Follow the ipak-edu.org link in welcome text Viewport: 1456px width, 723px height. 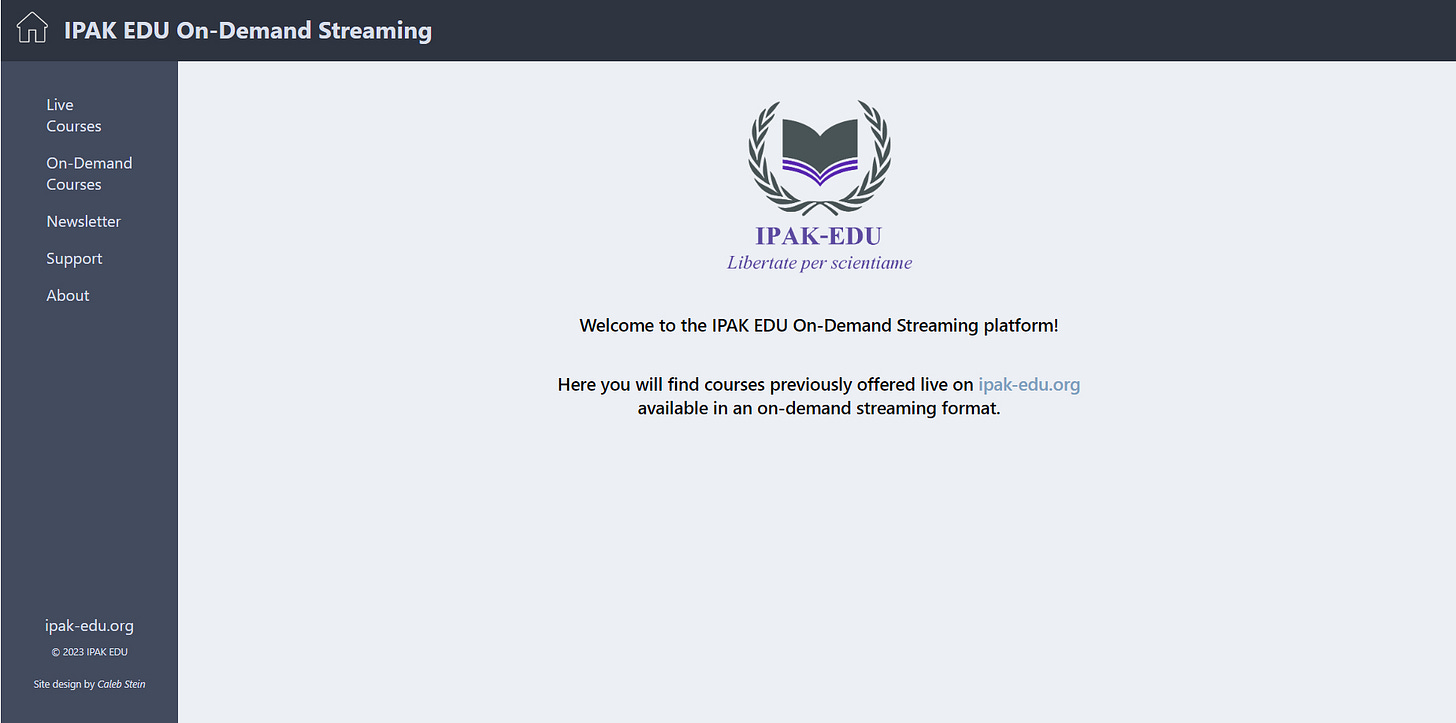(x=1029, y=384)
